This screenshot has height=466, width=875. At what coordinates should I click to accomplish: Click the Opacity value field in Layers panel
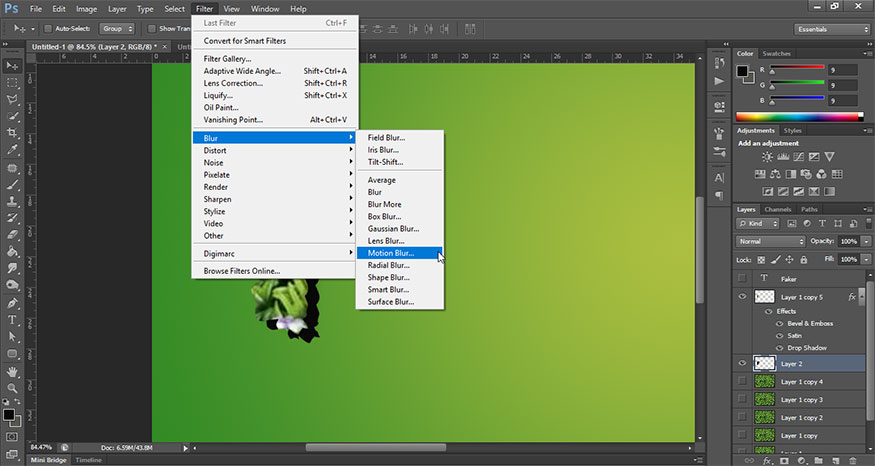pyautogui.click(x=847, y=242)
